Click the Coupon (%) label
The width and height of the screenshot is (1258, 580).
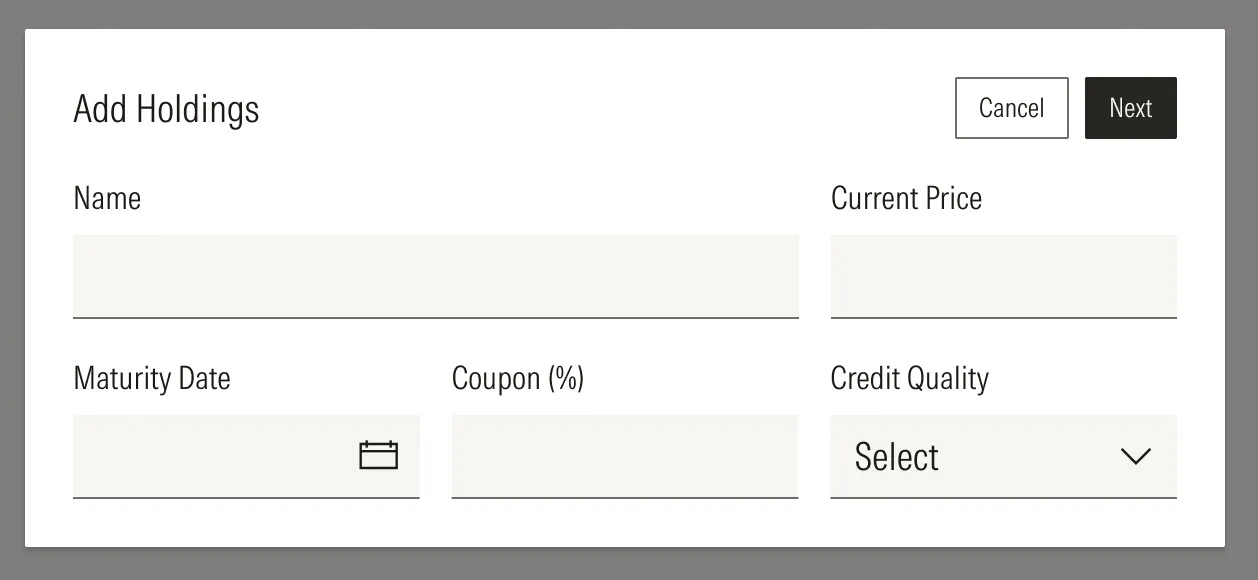[518, 378]
